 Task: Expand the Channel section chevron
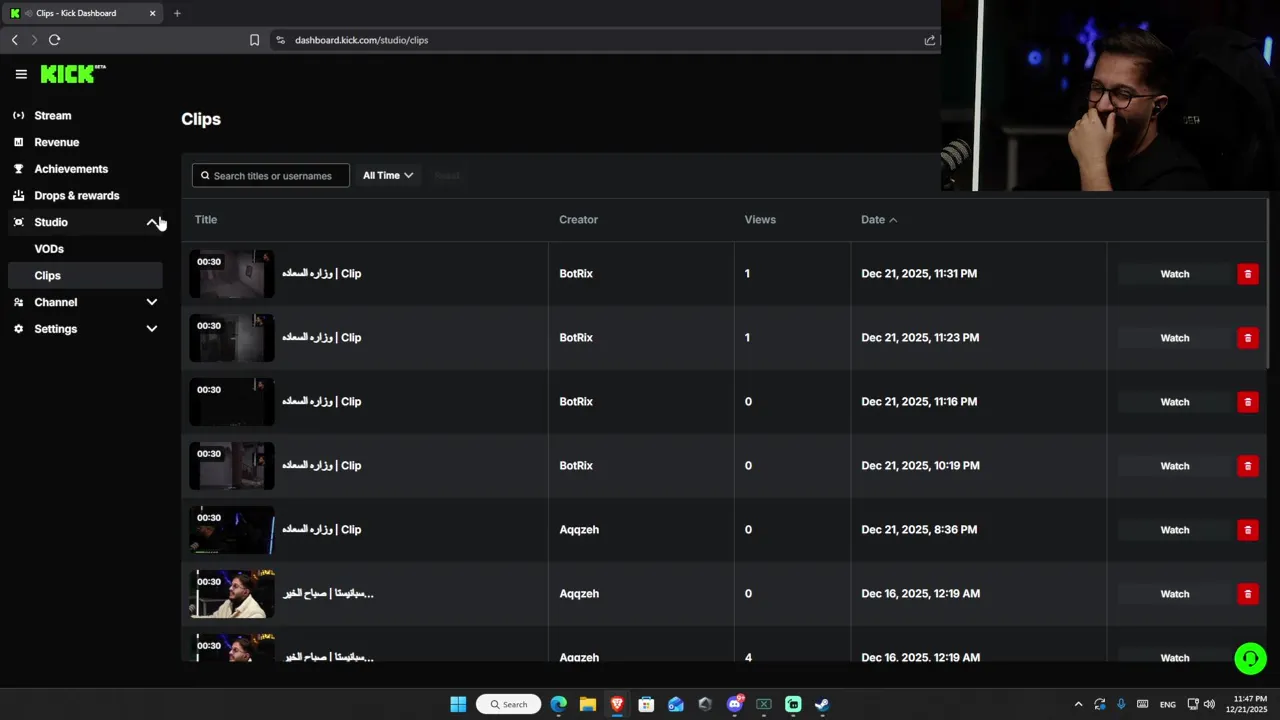152,302
